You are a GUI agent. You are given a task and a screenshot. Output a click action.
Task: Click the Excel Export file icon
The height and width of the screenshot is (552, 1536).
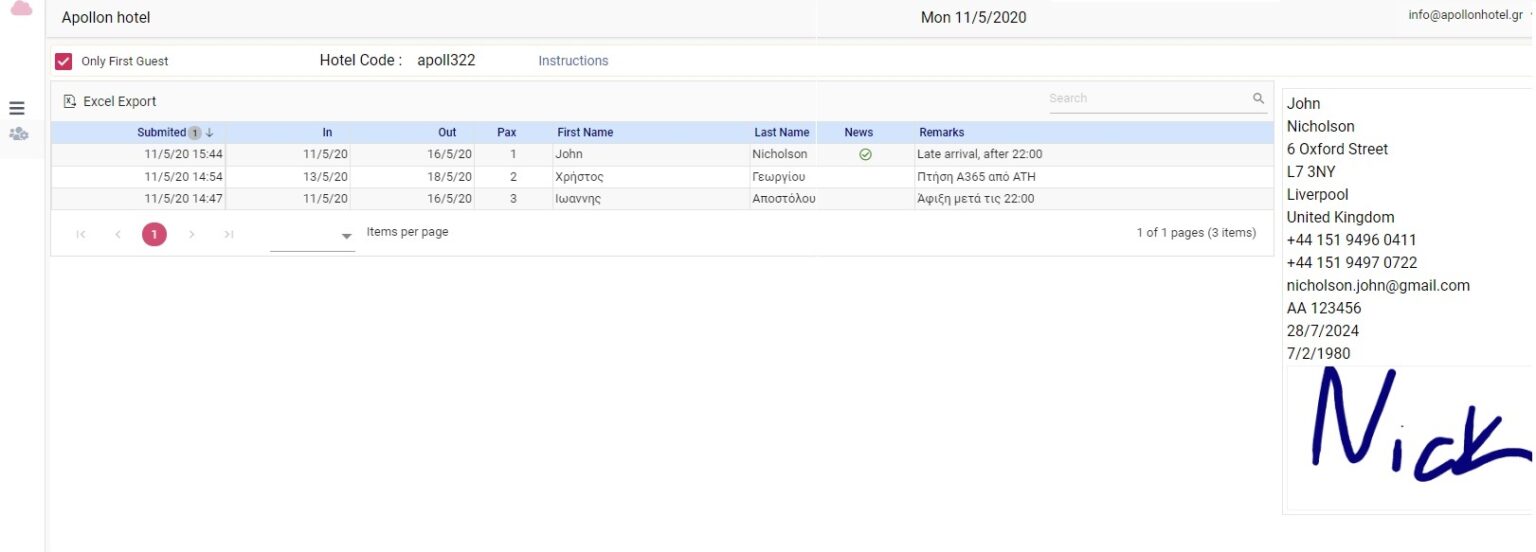point(69,101)
